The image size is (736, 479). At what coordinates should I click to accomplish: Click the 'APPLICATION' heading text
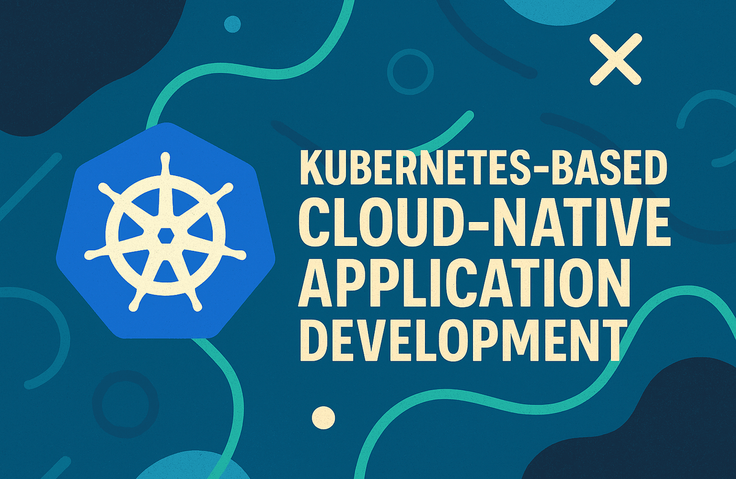coord(465,282)
